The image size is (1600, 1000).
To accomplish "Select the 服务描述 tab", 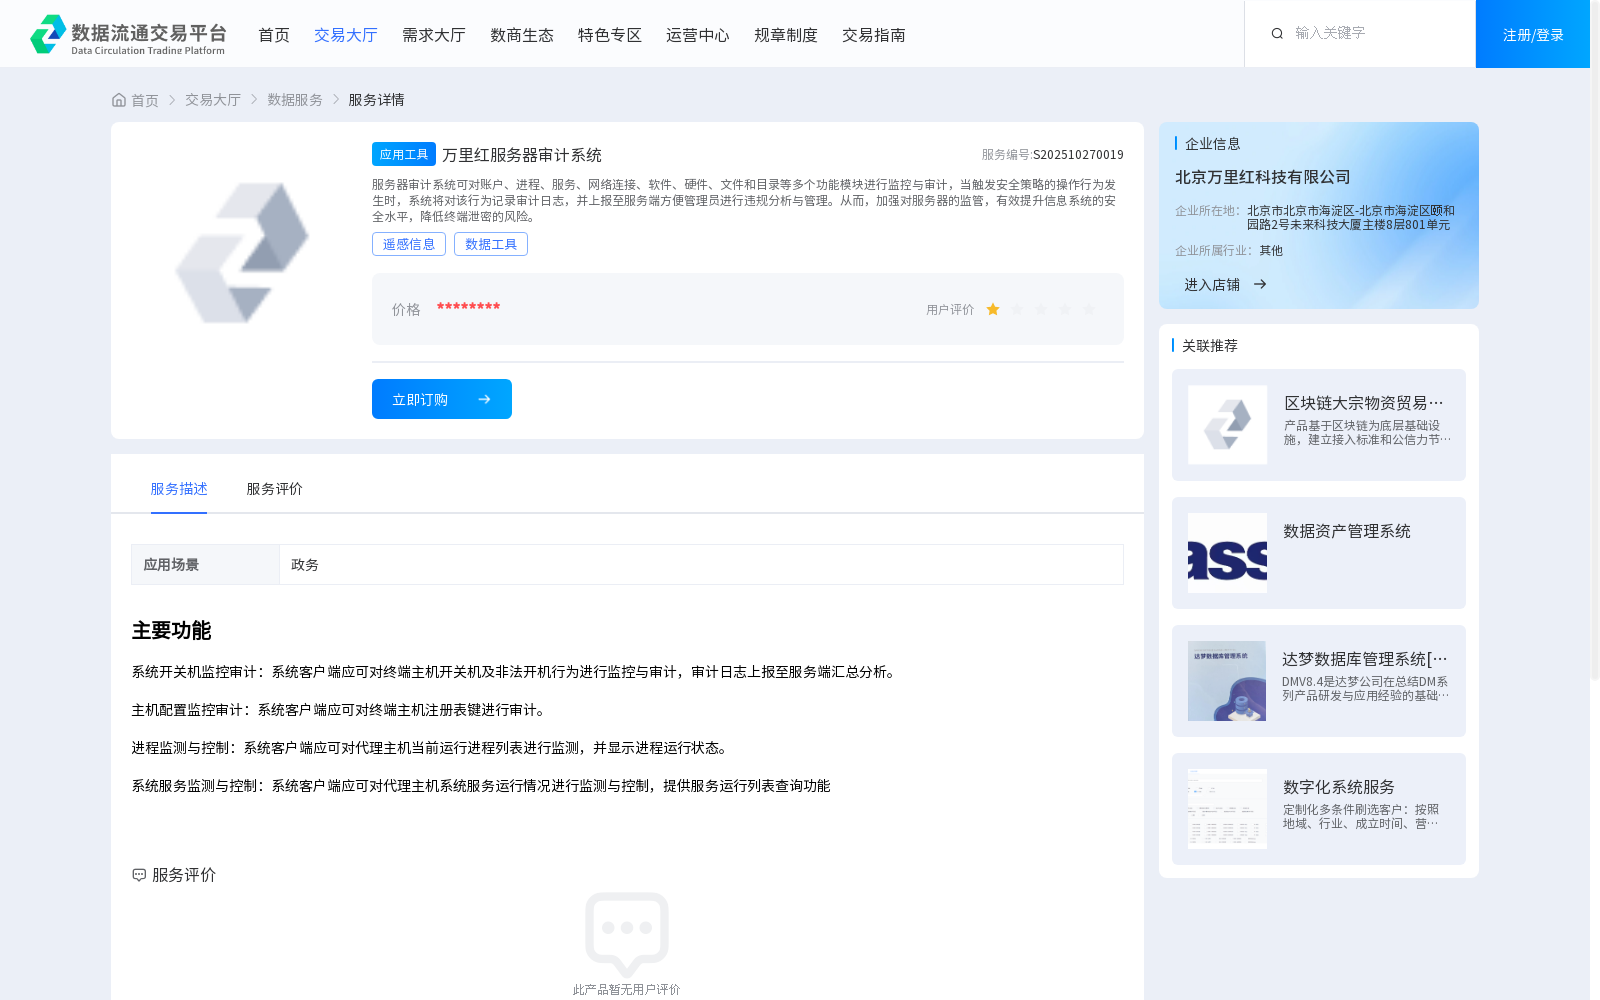I will coord(179,489).
